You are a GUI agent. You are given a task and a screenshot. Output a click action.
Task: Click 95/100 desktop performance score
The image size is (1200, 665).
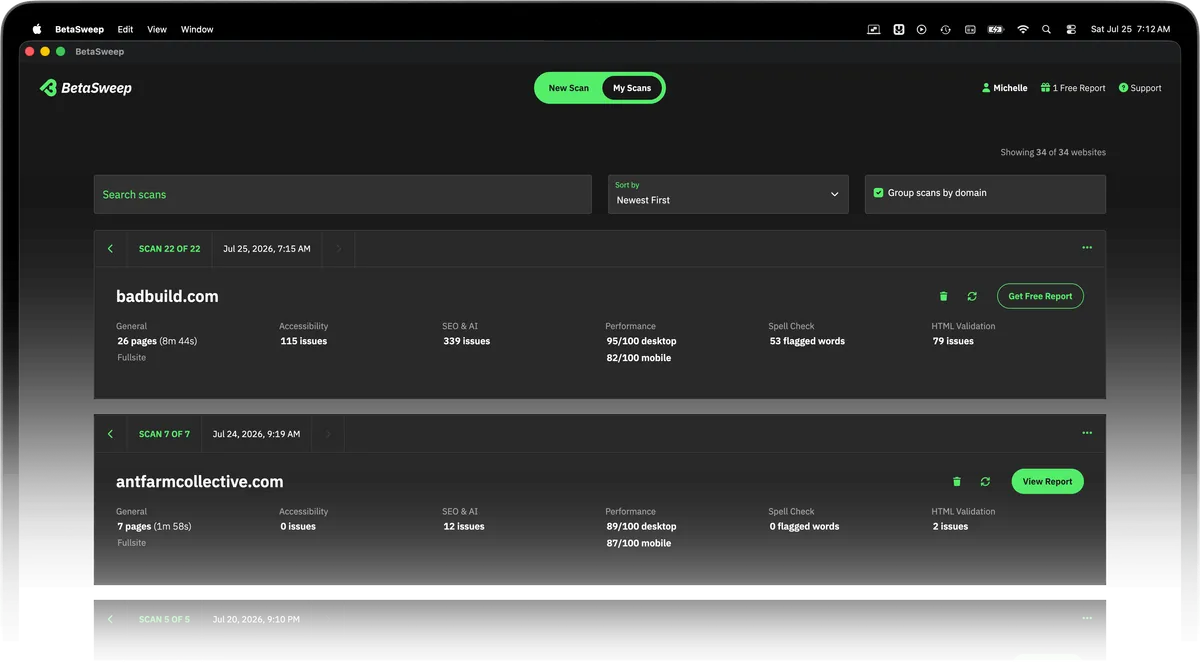point(641,341)
